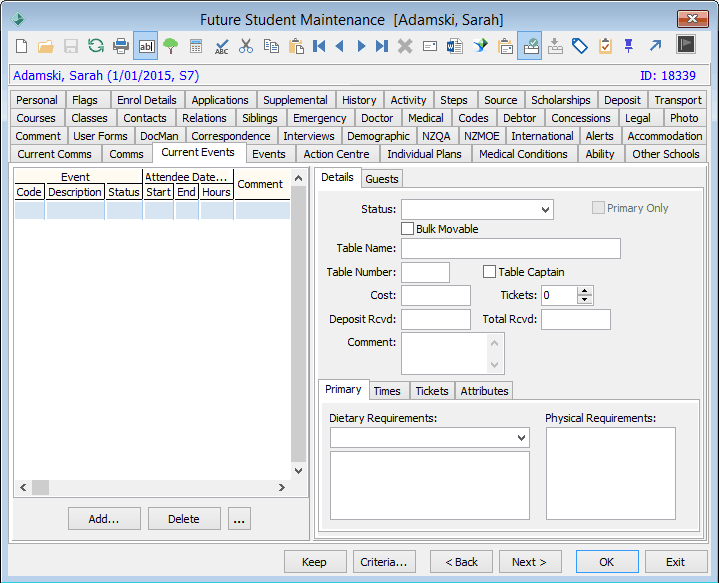
Task: Check the Primary Only checkbox
Action: (598, 208)
